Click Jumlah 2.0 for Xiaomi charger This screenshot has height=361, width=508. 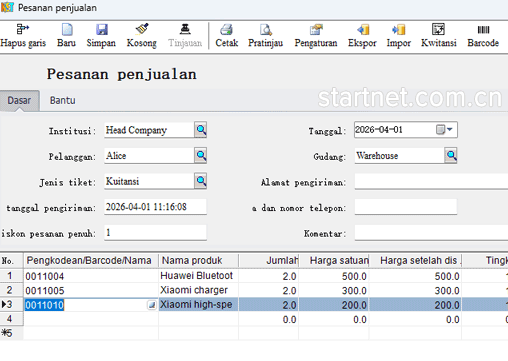[x=269, y=290]
